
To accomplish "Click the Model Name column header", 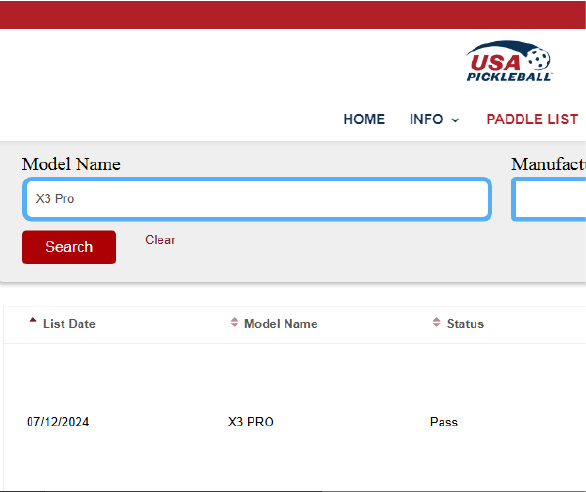I will click(281, 324).
